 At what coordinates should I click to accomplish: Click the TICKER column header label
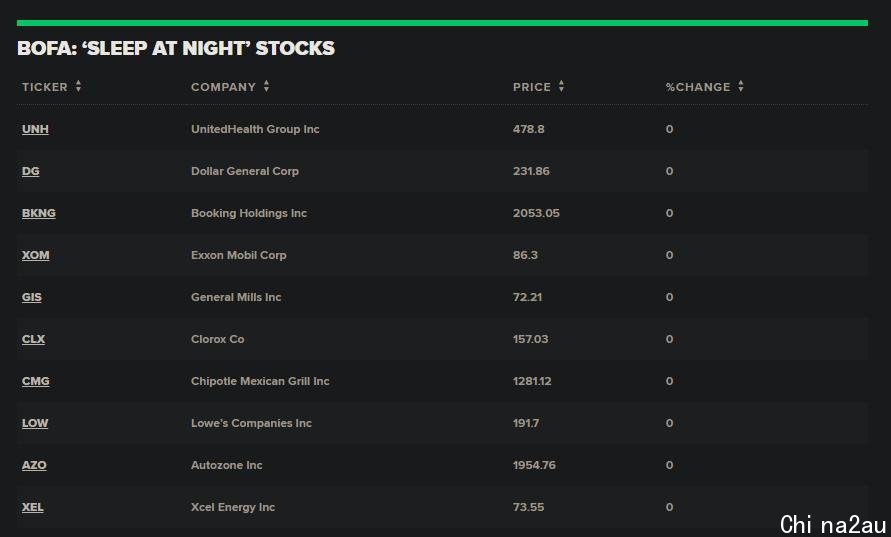pos(45,87)
